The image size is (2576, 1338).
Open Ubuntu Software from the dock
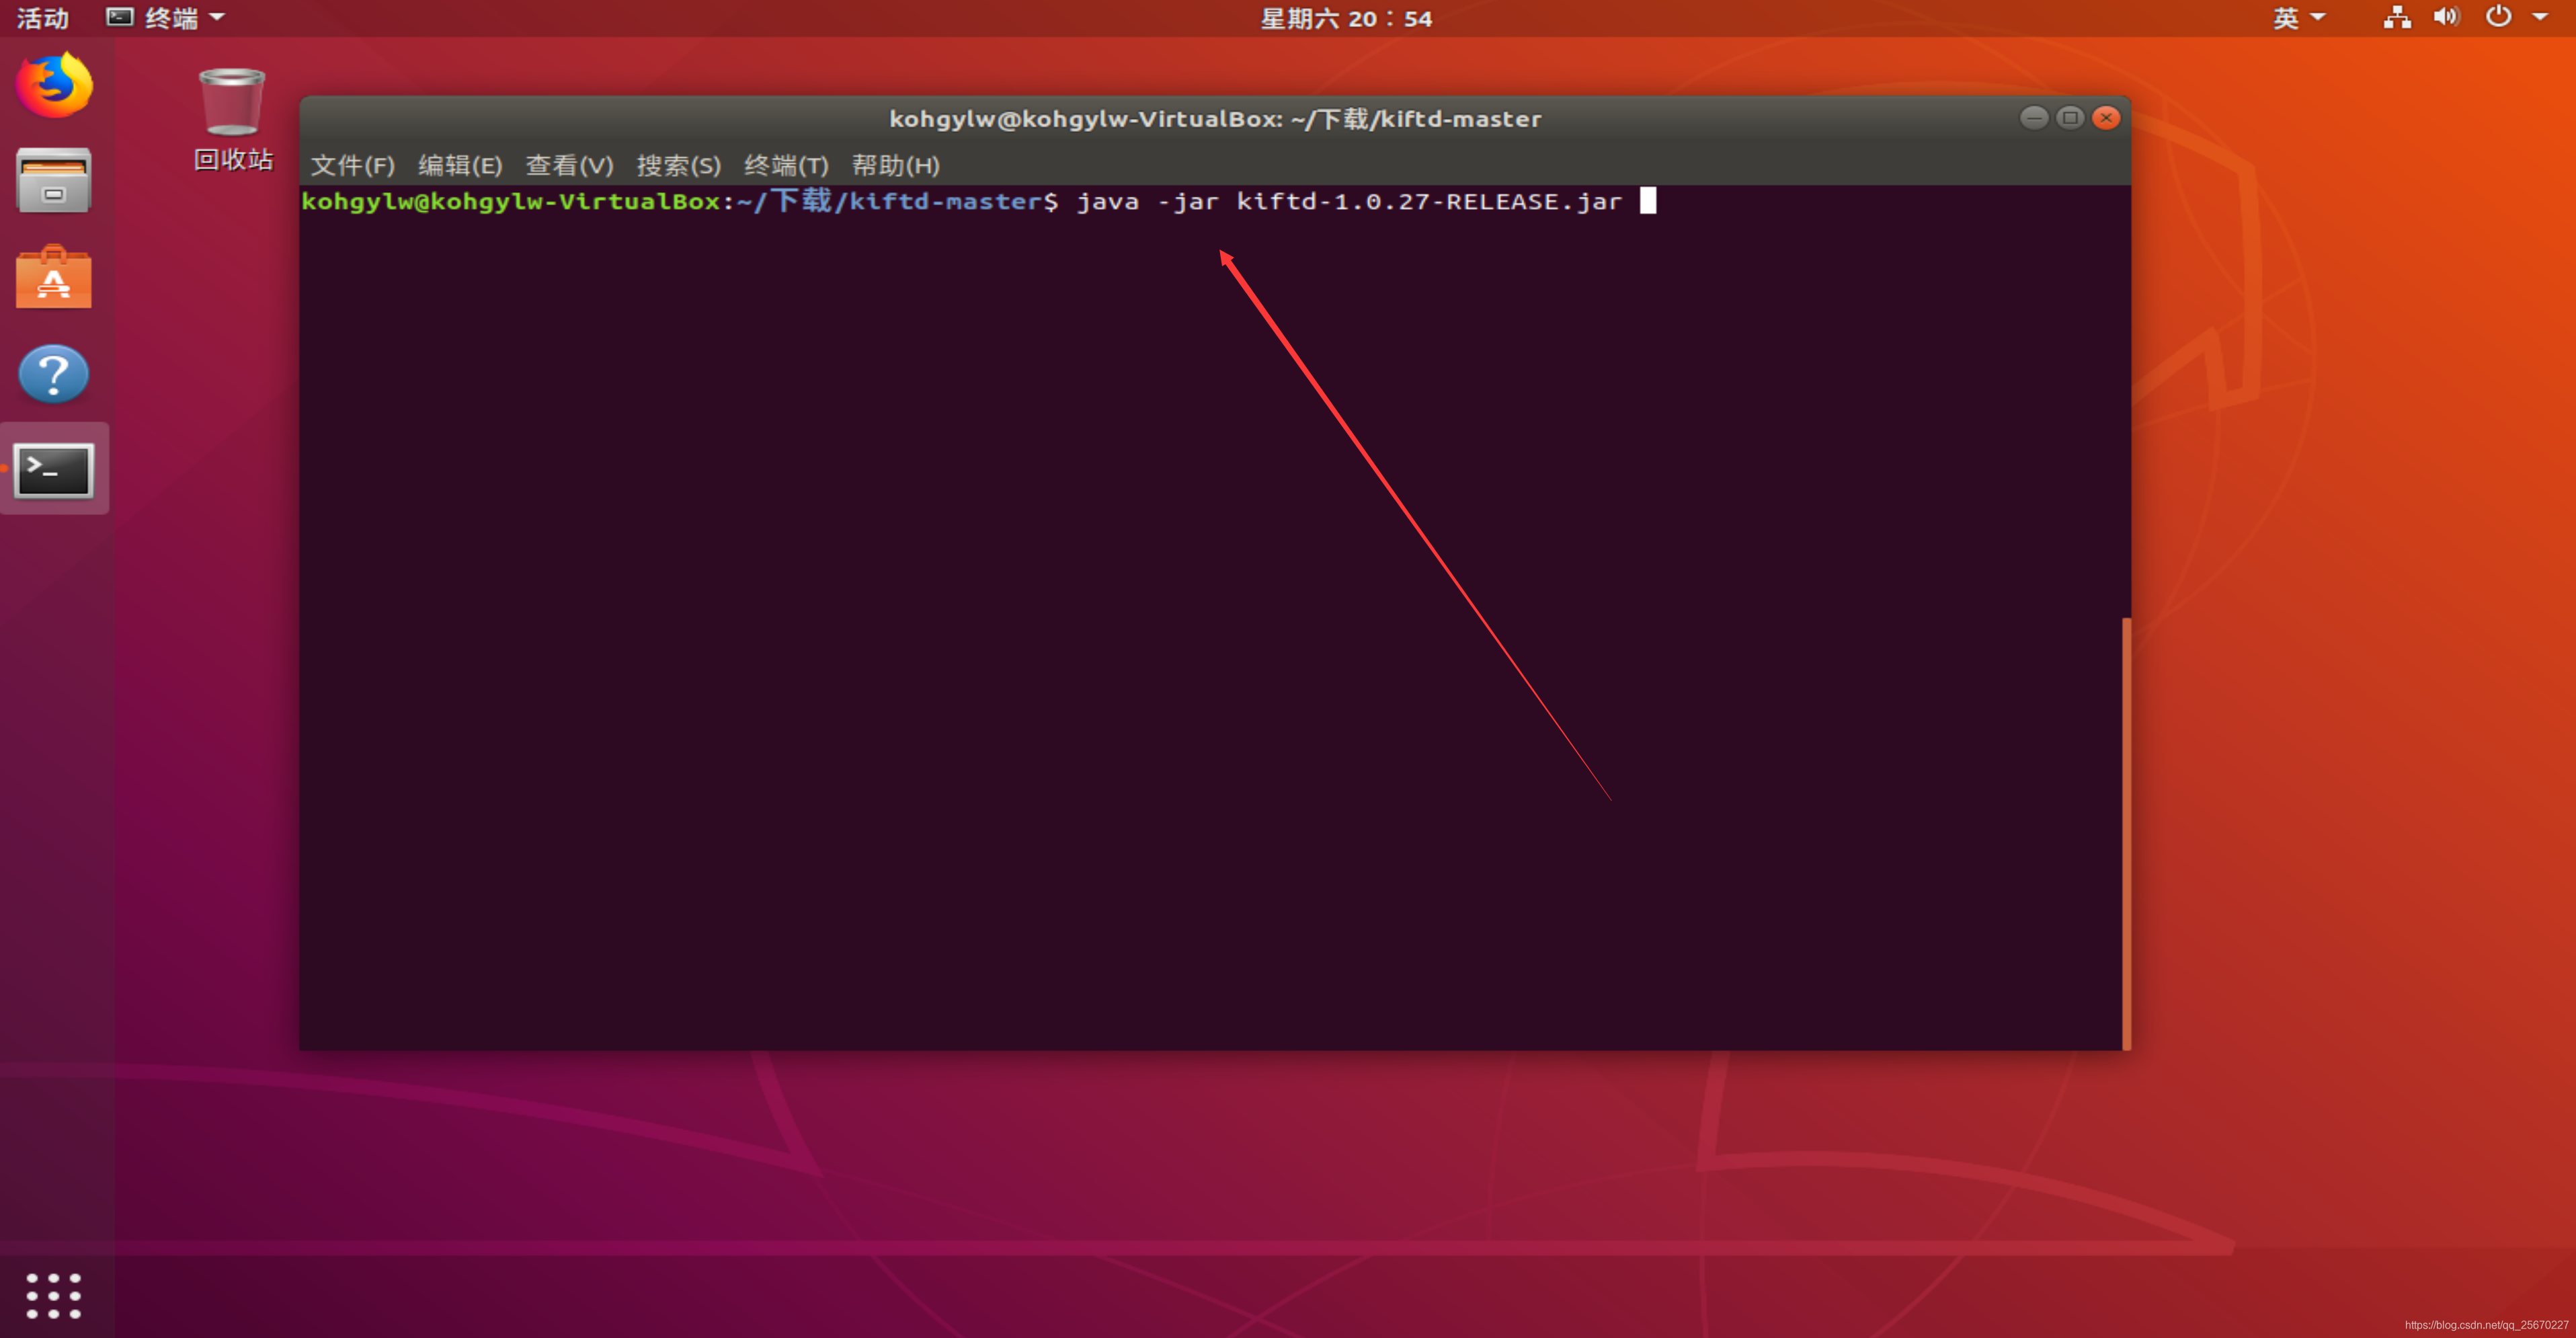[x=53, y=277]
